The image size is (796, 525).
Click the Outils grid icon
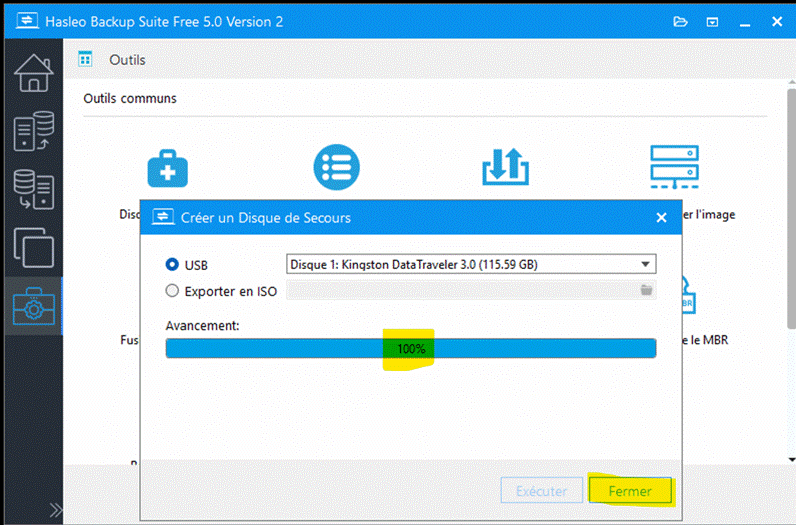(x=85, y=59)
